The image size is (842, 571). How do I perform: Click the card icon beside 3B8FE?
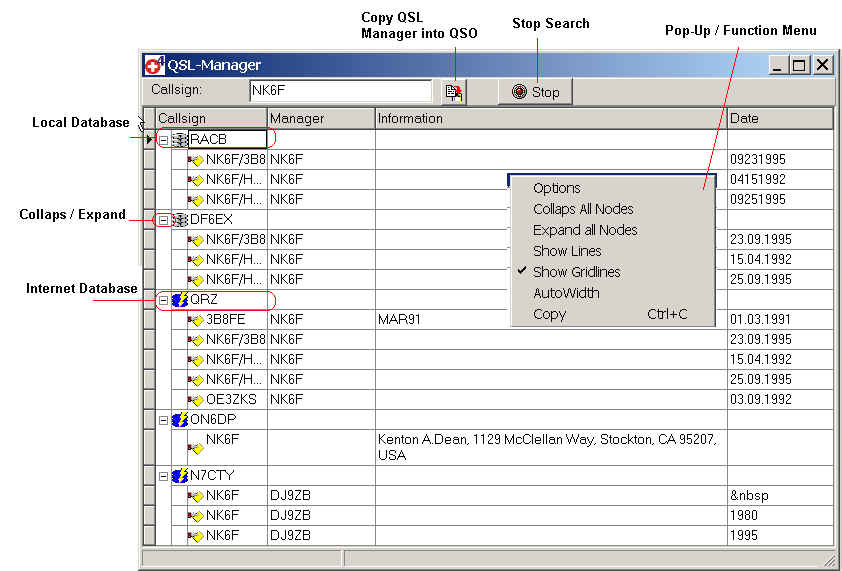(196, 320)
